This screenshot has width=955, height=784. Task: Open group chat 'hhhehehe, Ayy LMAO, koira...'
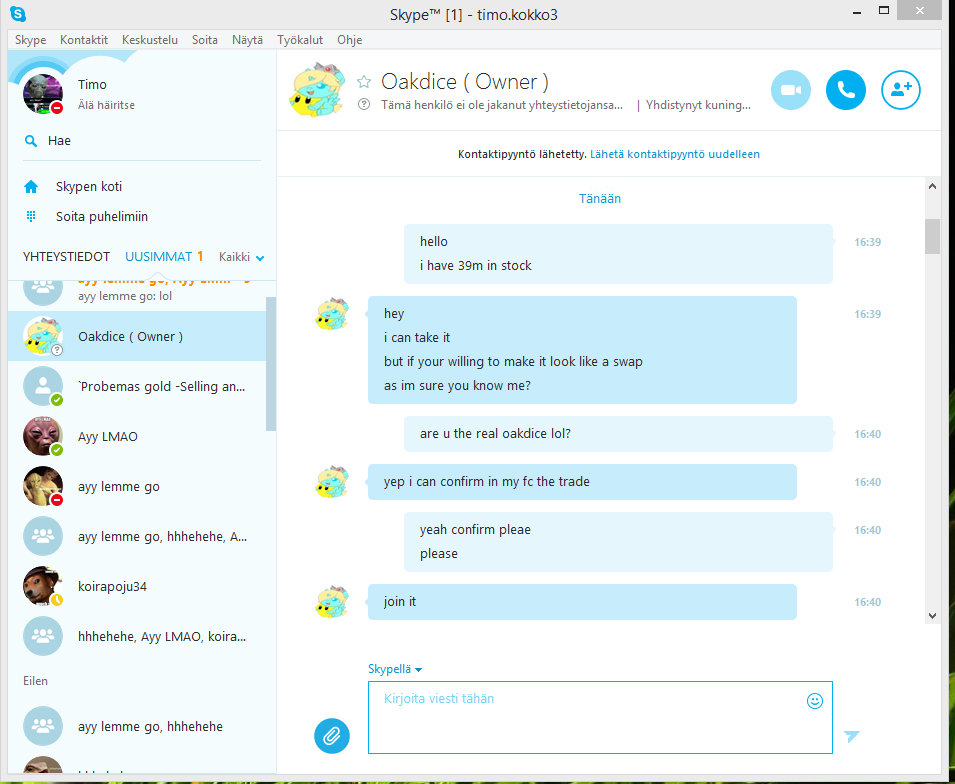[x=137, y=636]
